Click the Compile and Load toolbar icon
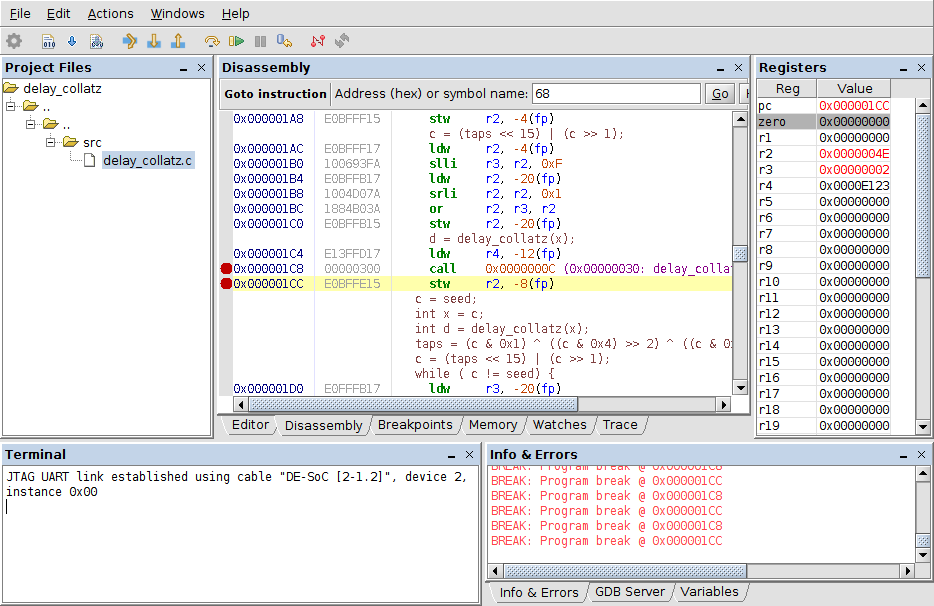Viewport: 934px width, 606px height. pyautogui.click(x=96, y=41)
